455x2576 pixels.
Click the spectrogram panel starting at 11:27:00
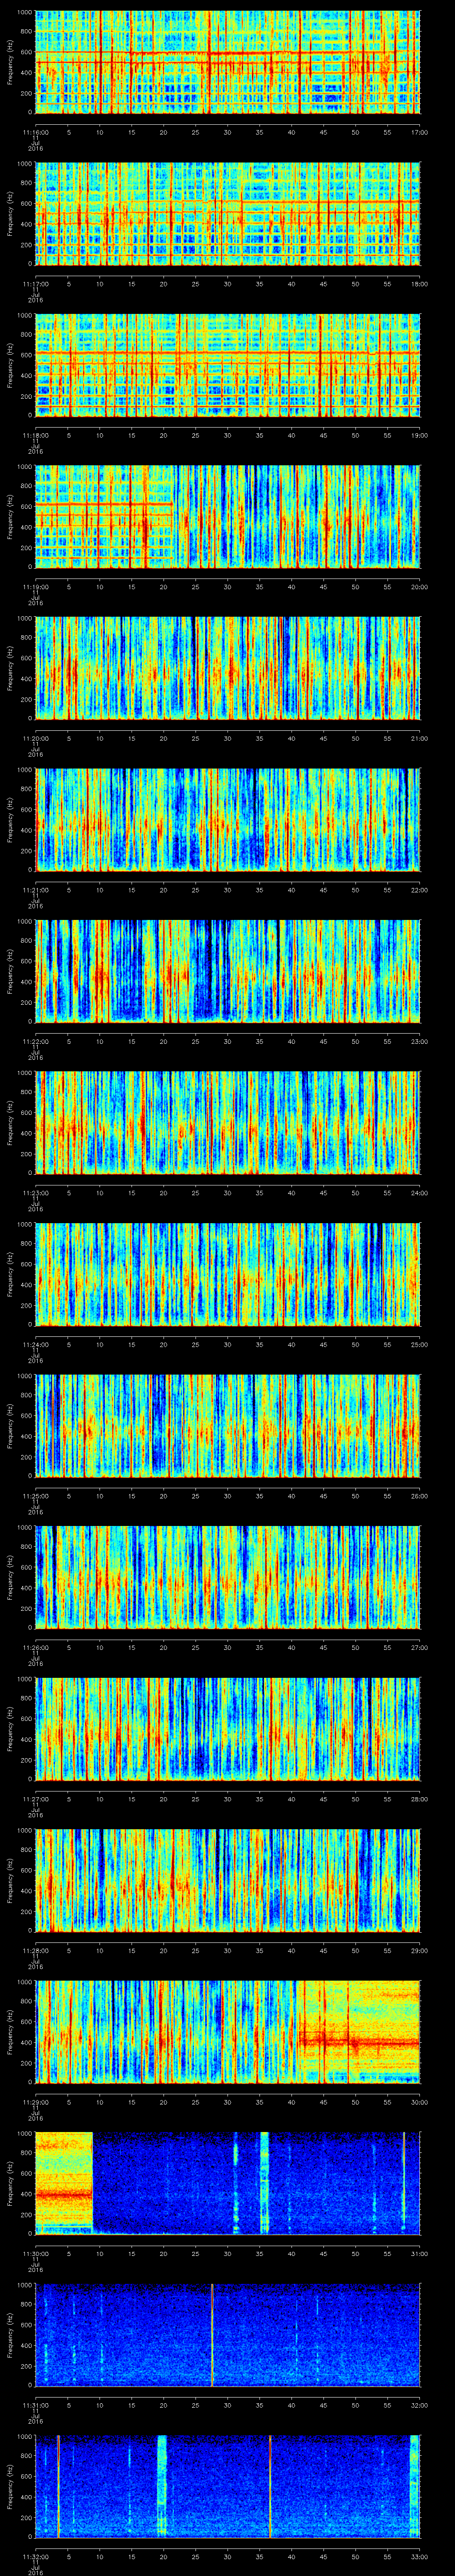click(228, 1729)
